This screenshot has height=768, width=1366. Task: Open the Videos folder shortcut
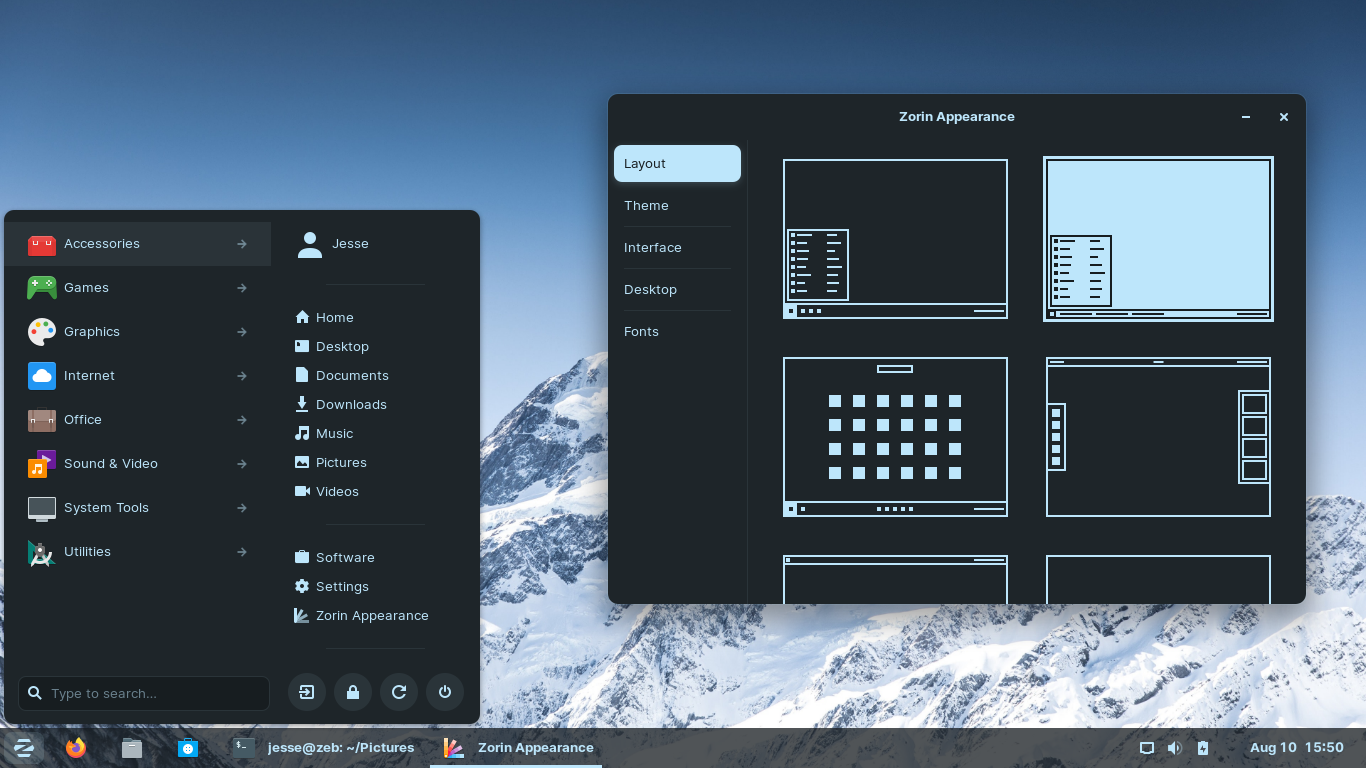click(327, 491)
